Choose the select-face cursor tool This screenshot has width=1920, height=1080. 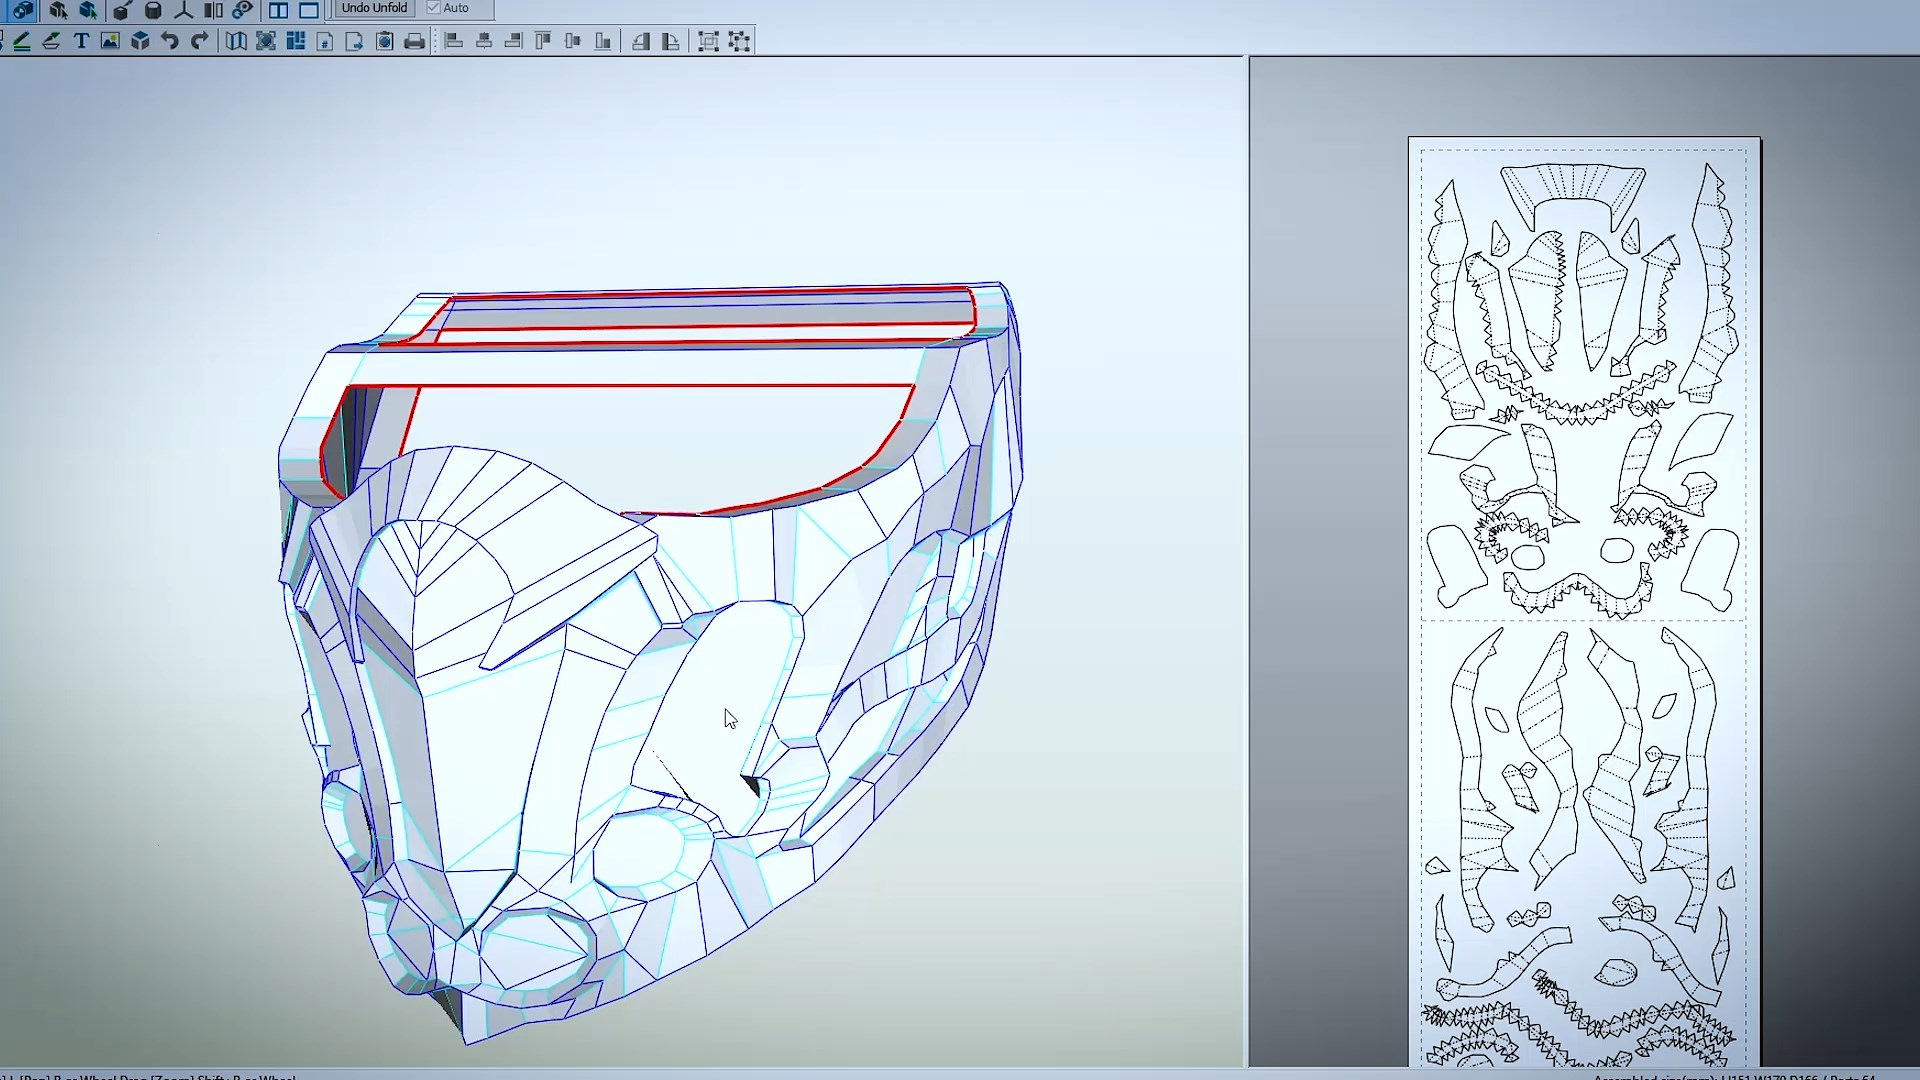point(58,10)
